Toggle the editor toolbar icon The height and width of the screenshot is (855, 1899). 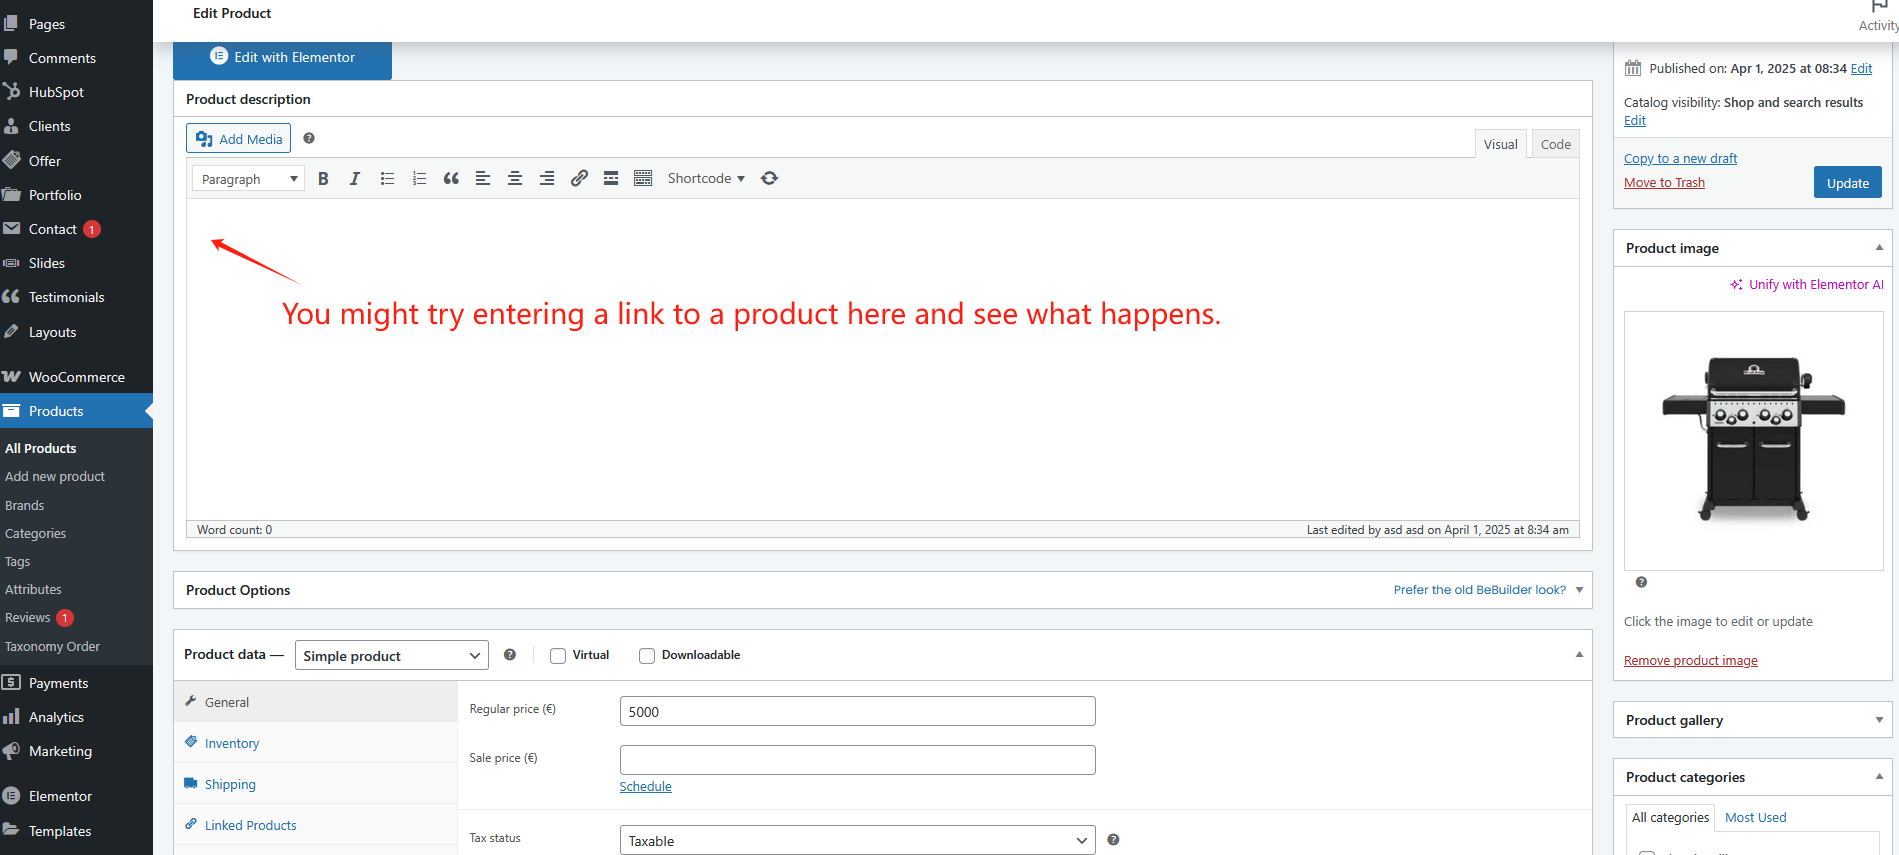click(x=643, y=179)
